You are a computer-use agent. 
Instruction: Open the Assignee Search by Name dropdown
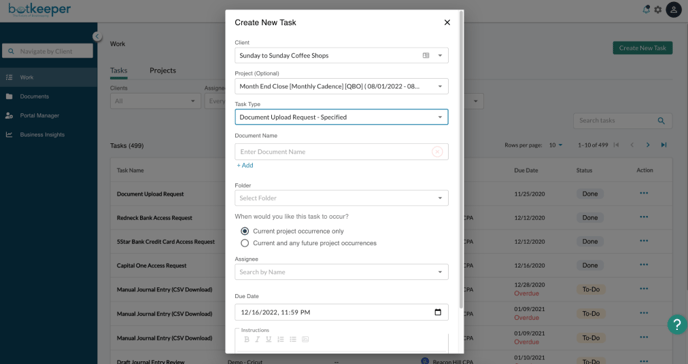pos(341,272)
